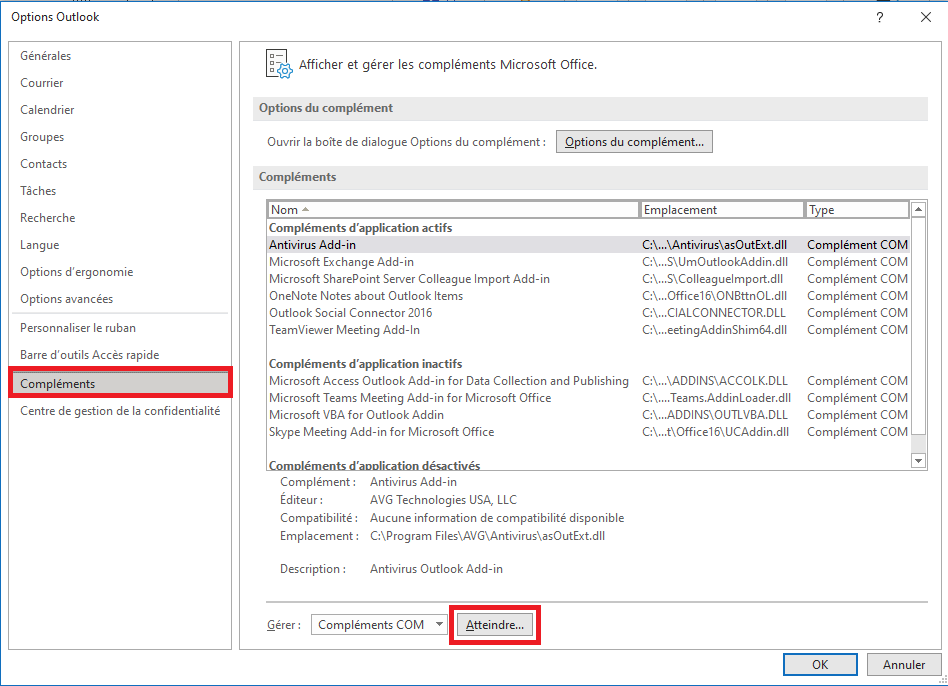
Task: Select Skype Meeting Add-in for Microsoft Office
Action: pos(588,432)
